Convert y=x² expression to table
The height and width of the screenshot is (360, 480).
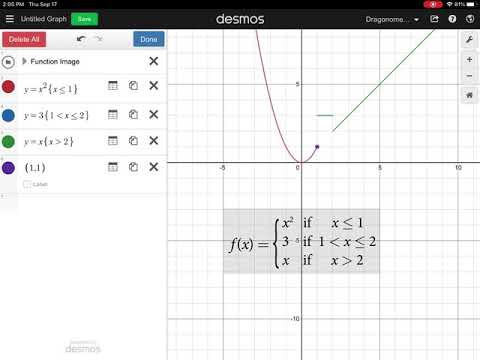113,86
